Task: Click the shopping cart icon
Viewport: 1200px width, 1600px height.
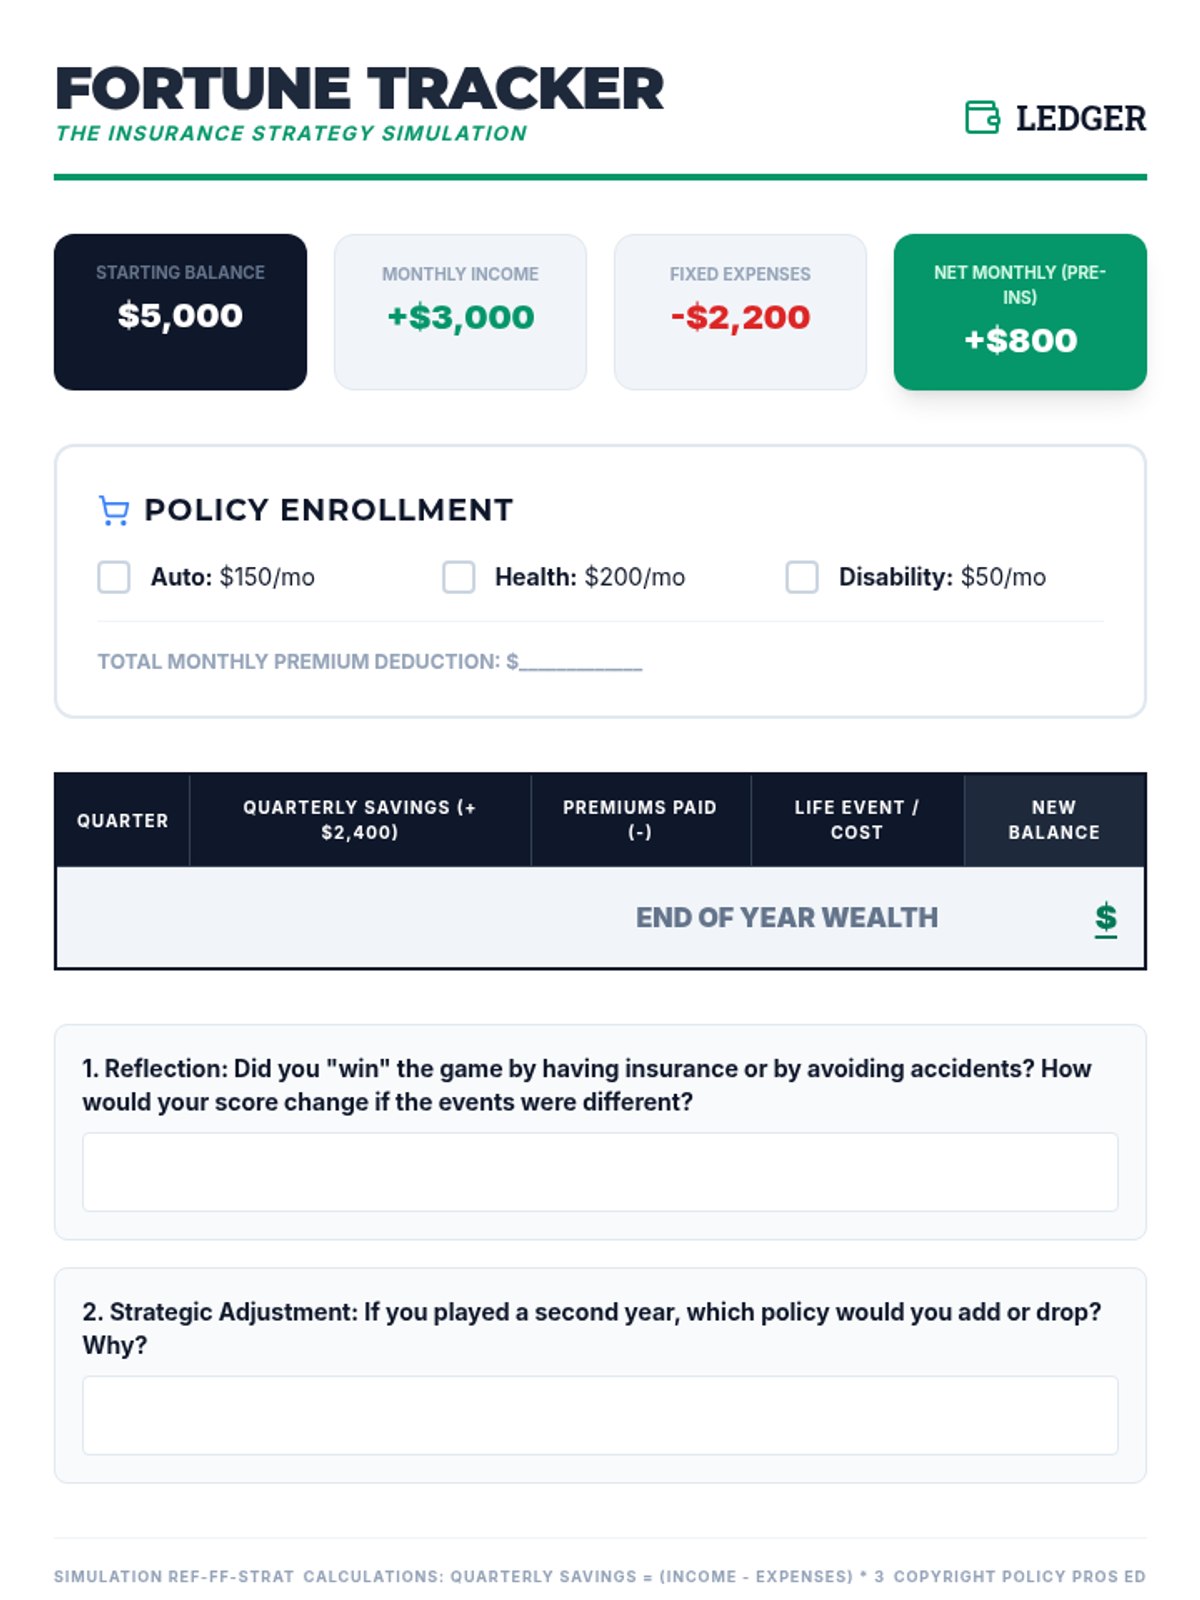Action: point(114,510)
